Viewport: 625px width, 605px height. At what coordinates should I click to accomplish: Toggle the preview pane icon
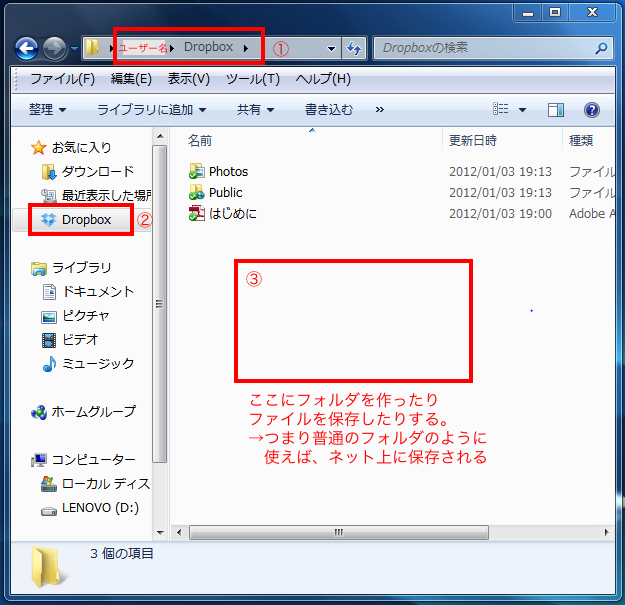(x=556, y=110)
